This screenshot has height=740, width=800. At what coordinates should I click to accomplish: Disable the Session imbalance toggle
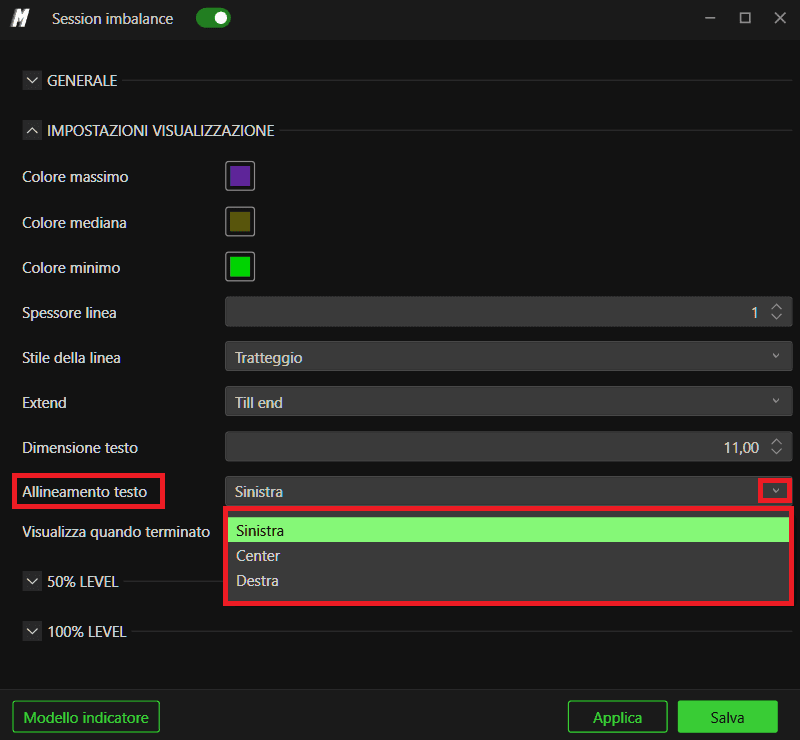point(213,18)
